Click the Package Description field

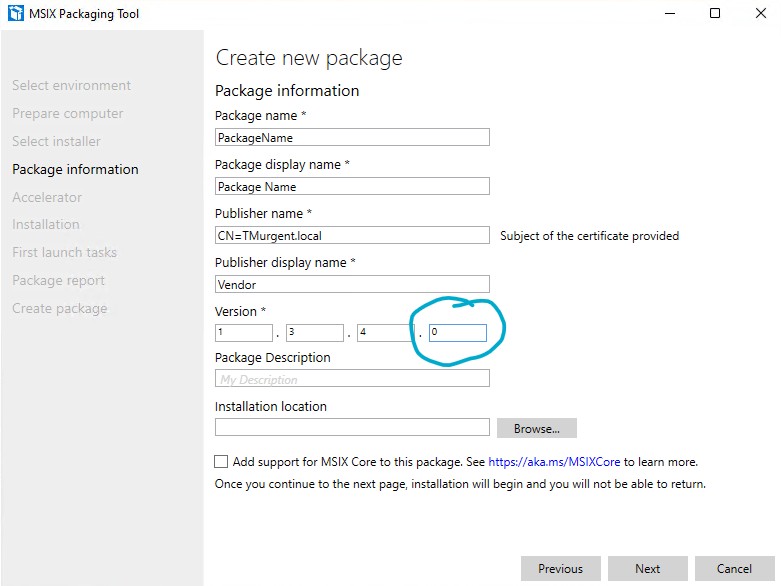pos(352,379)
